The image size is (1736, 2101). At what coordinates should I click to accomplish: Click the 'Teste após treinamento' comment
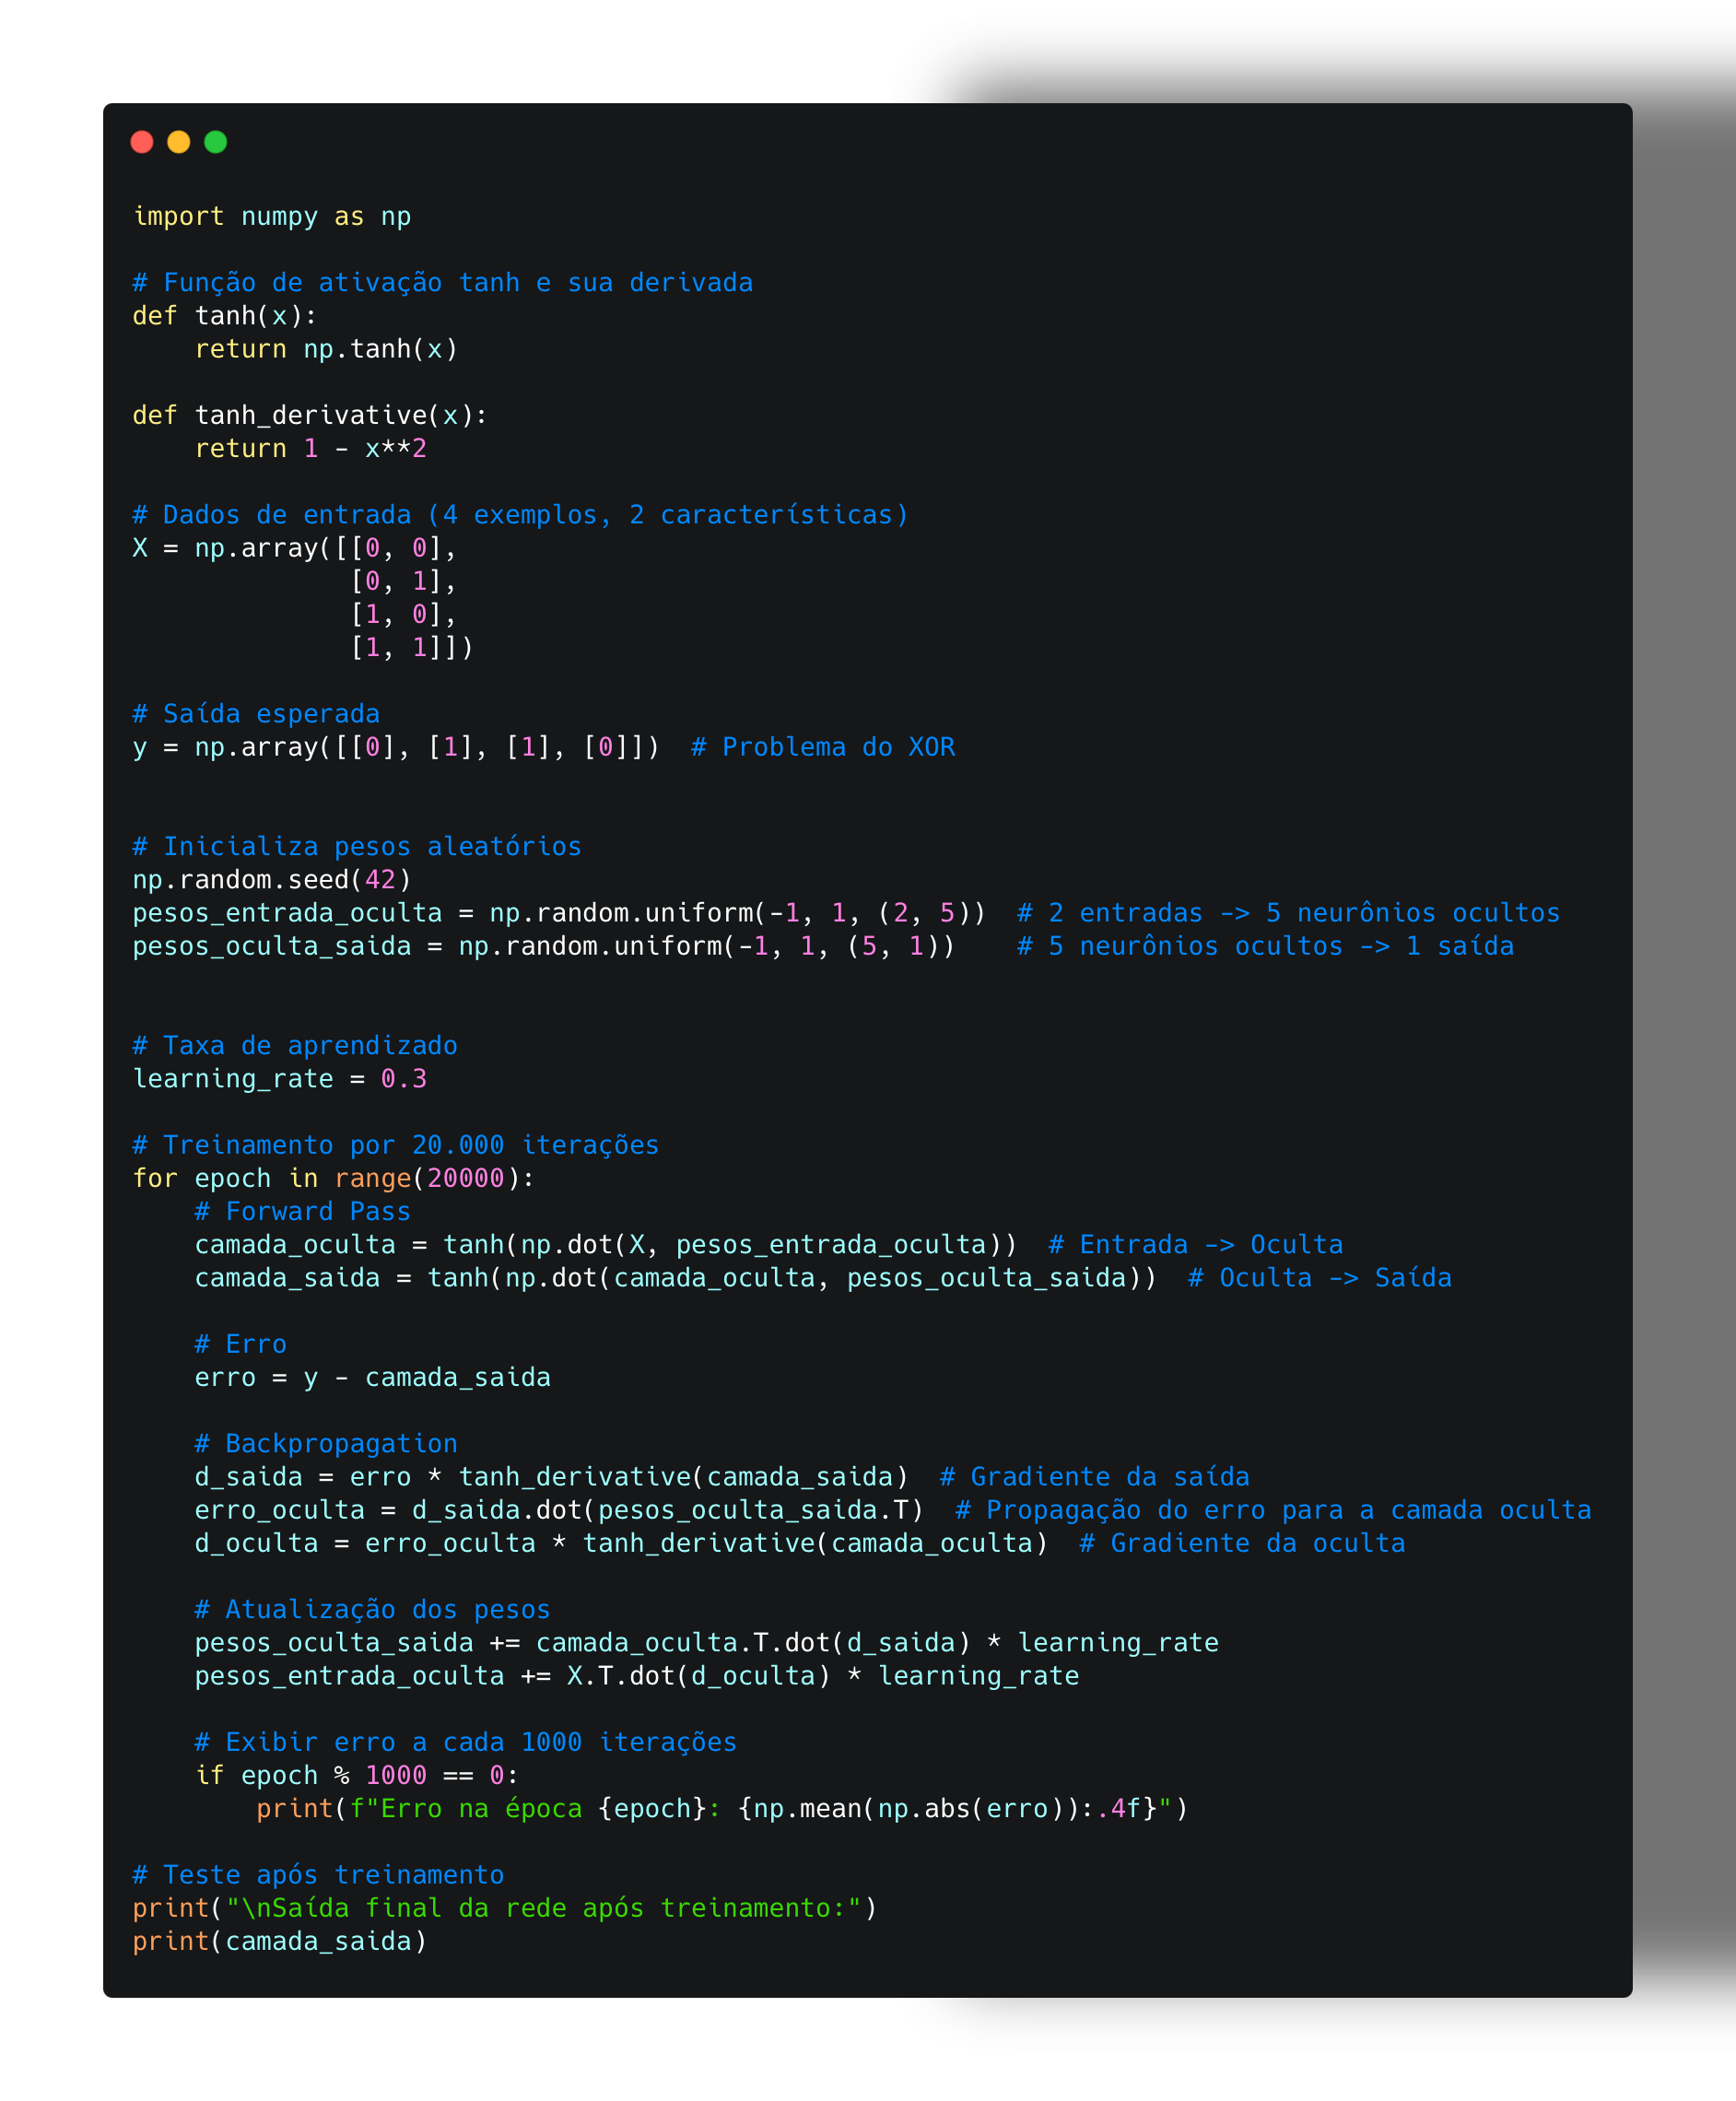pyautogui.click(x=318, y=1875)
